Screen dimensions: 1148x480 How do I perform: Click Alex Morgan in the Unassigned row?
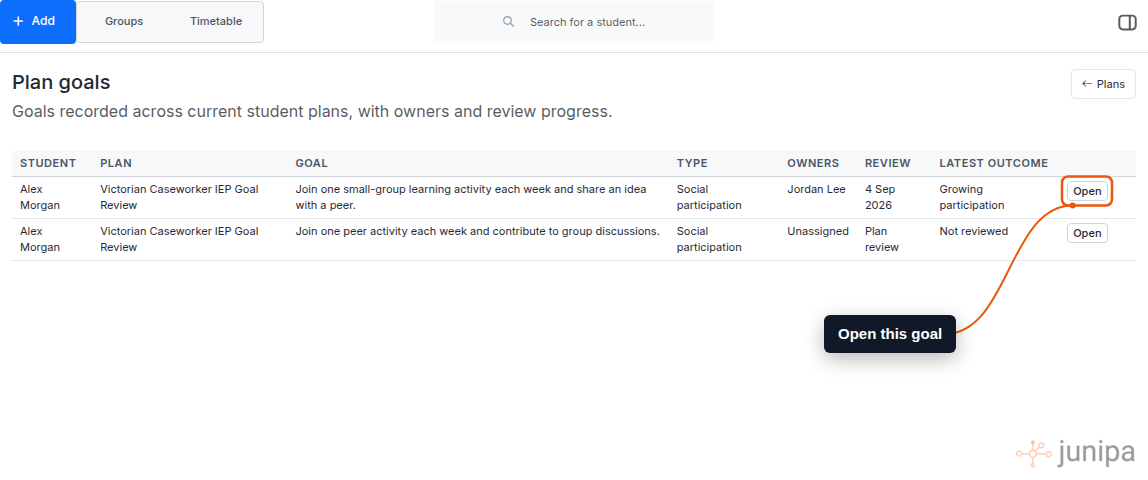(40, 239)
